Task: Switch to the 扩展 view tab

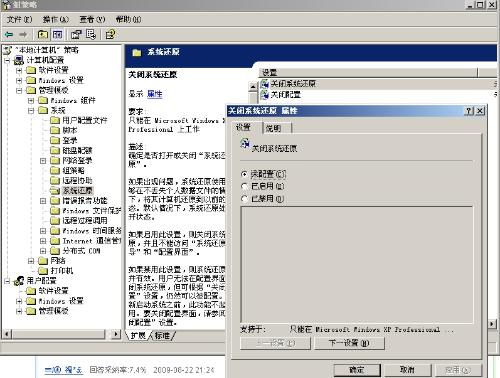Action: [x=138, y=336]
